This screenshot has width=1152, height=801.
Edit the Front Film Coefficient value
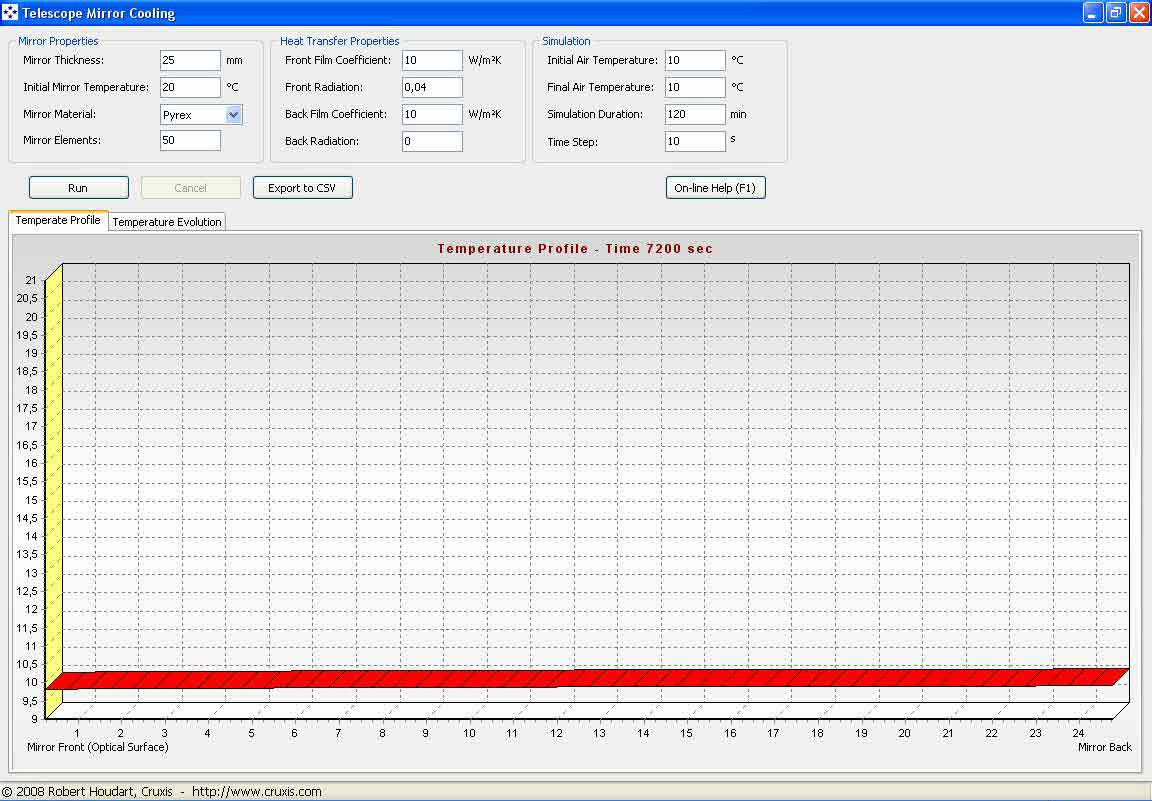tap(432, 61)
